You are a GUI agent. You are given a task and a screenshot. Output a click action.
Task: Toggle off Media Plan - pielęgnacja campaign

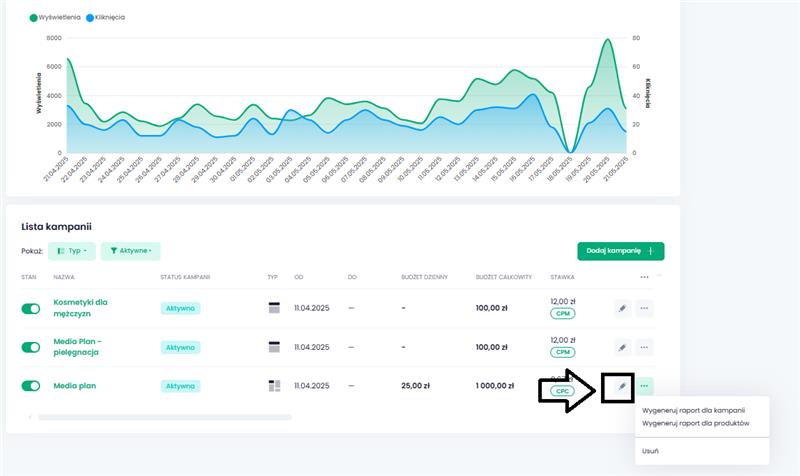(31, 347)
